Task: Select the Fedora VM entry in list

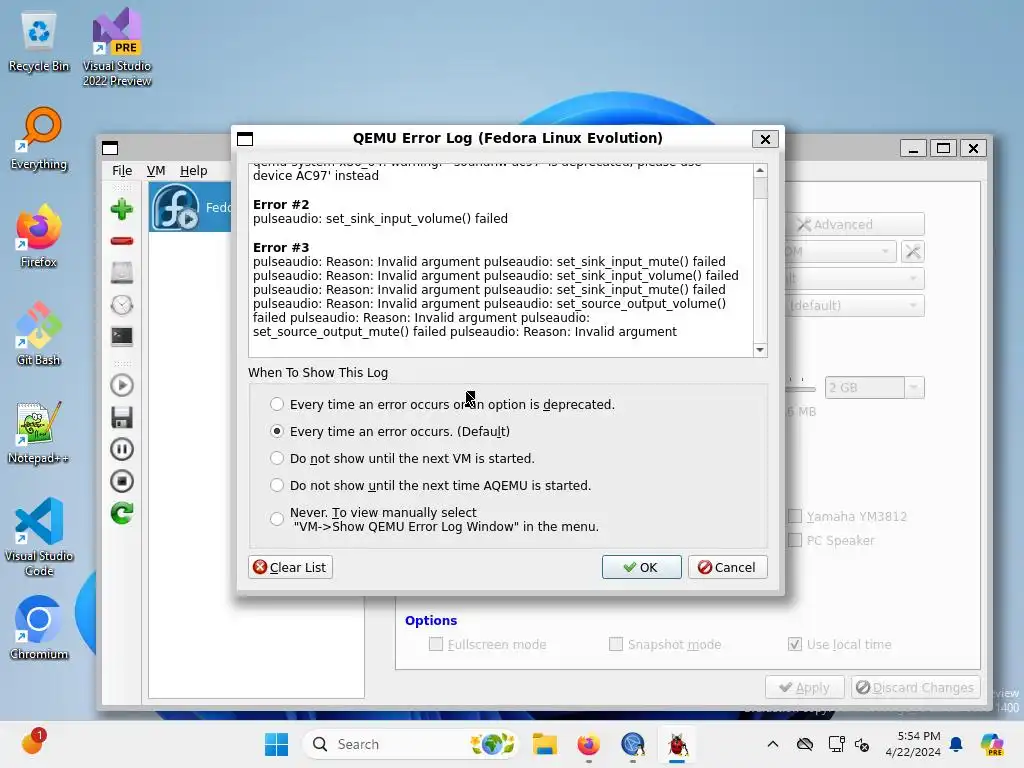Action: 190,207
